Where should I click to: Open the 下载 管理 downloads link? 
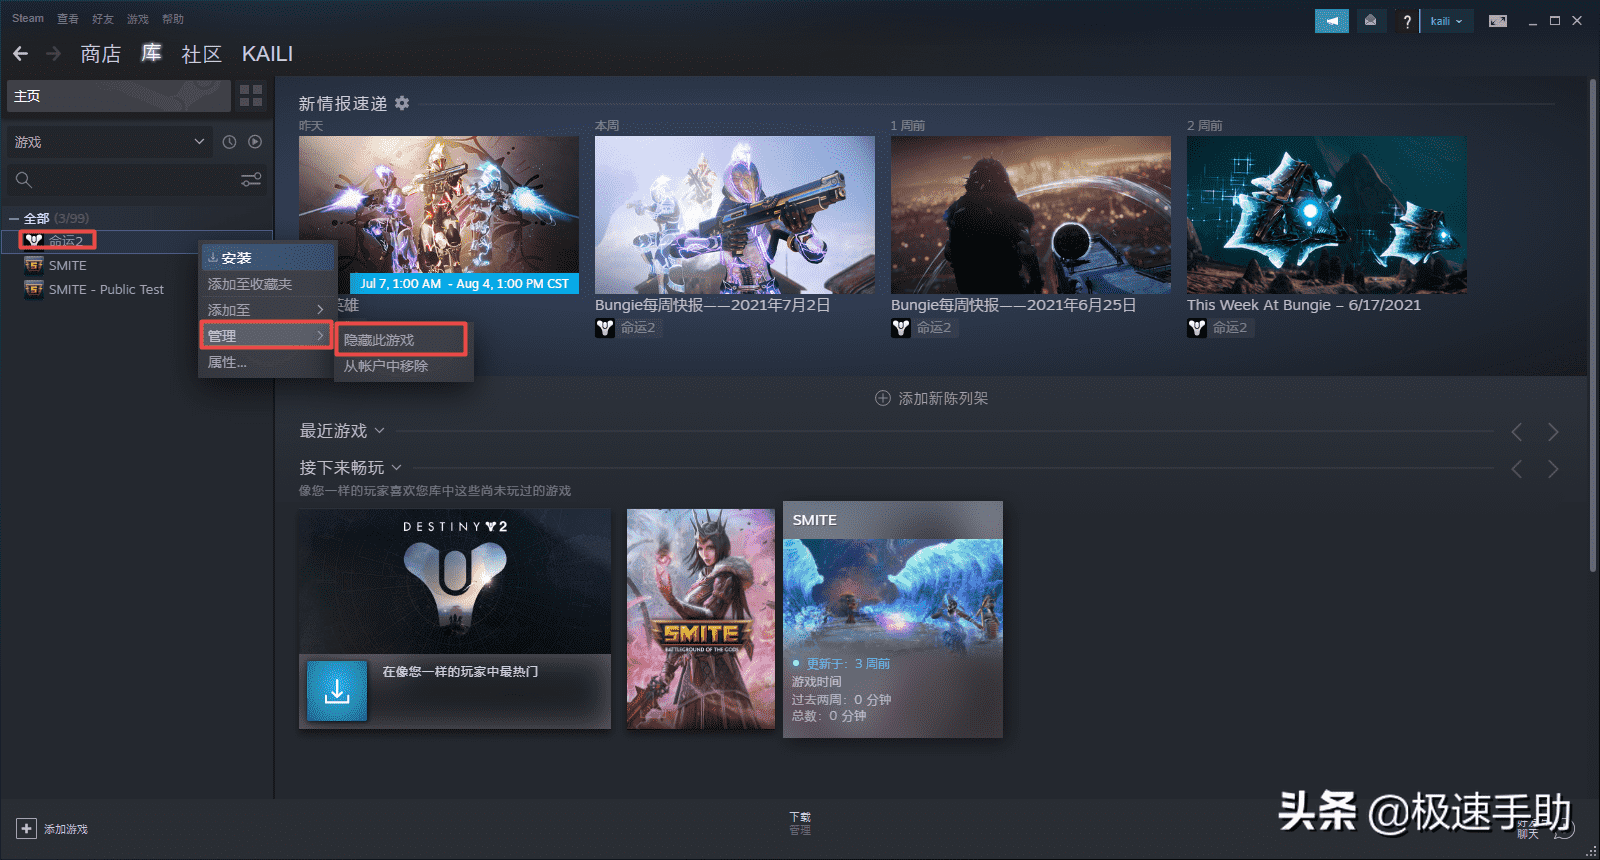[x=800, y=823]
